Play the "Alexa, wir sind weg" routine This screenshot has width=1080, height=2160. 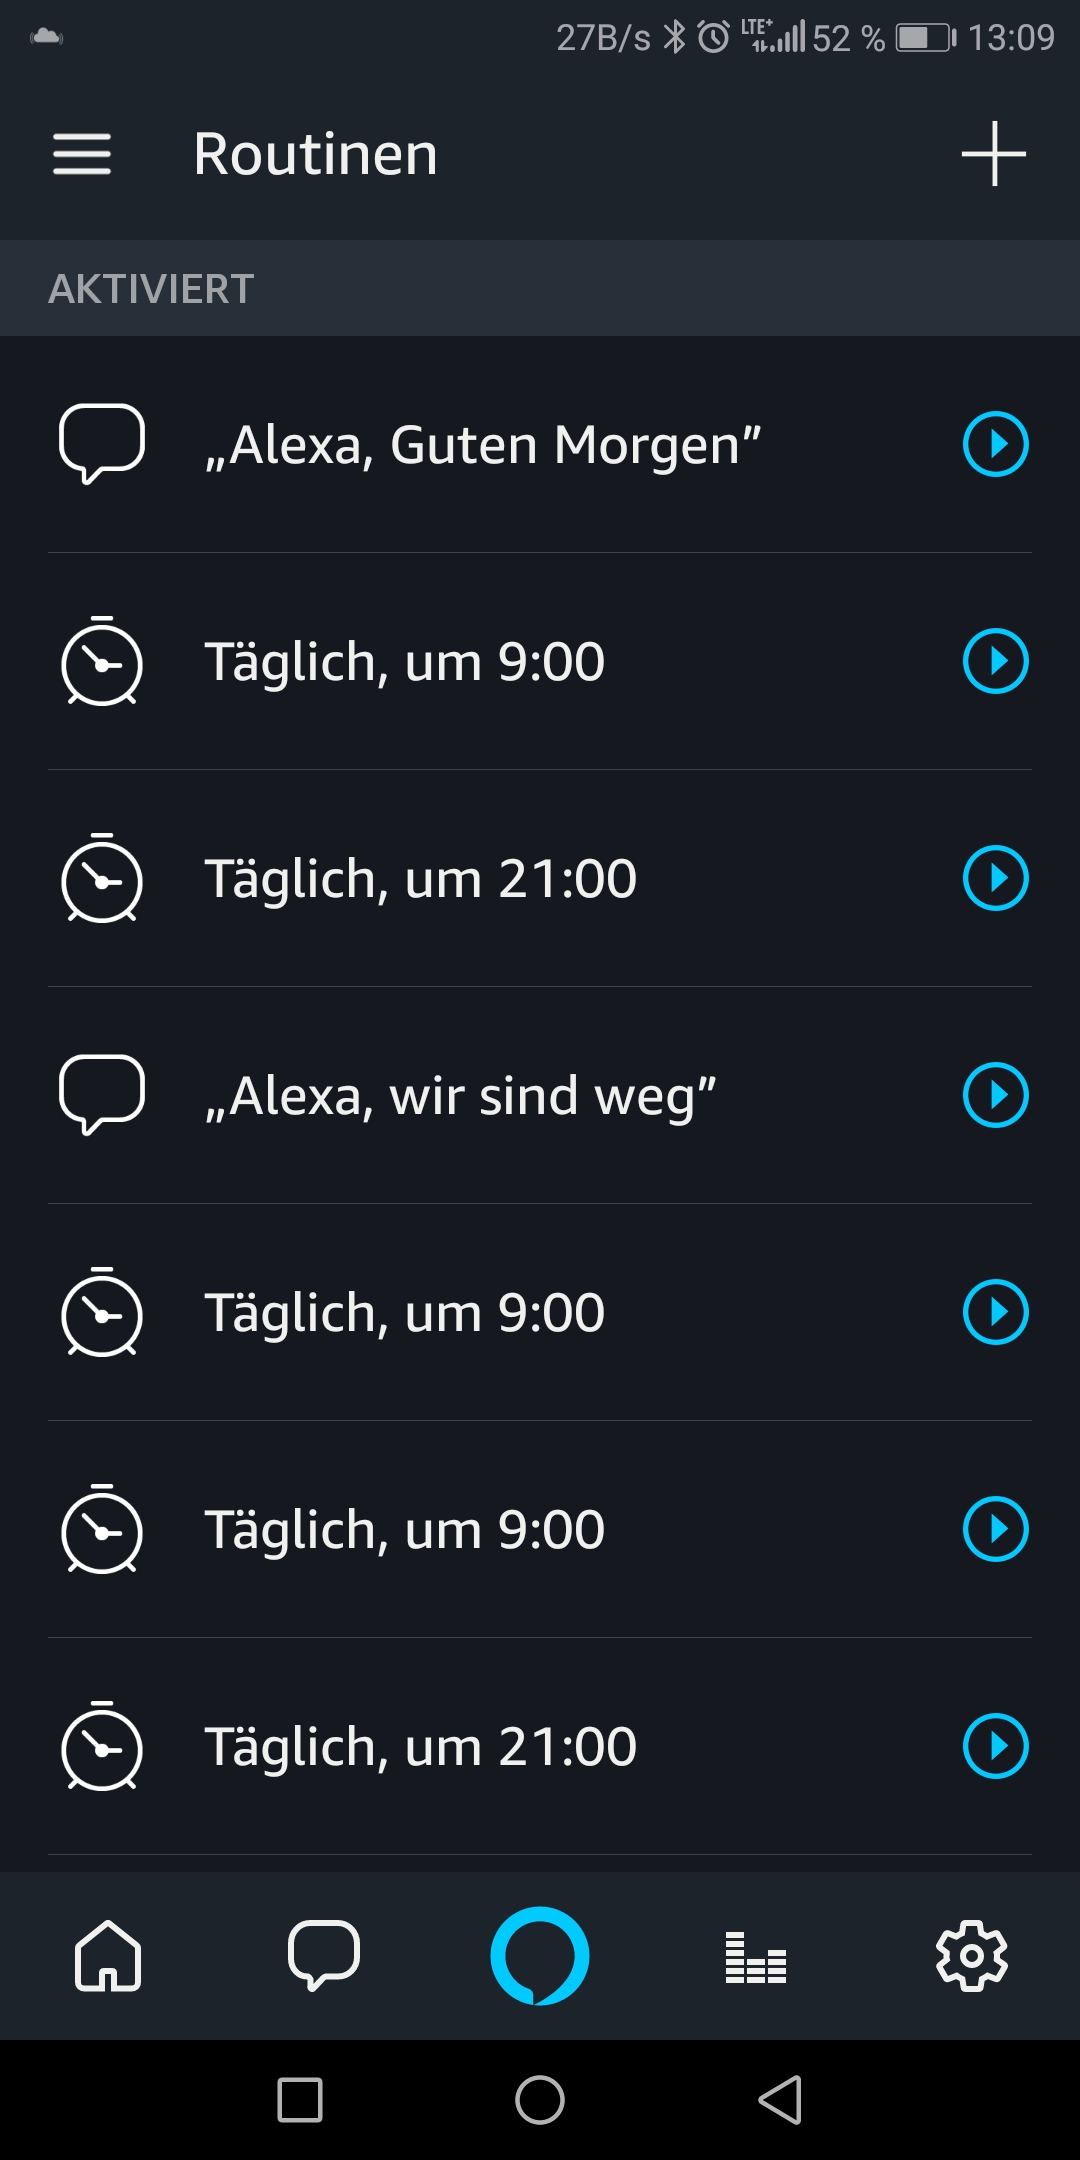point(995,1095)
